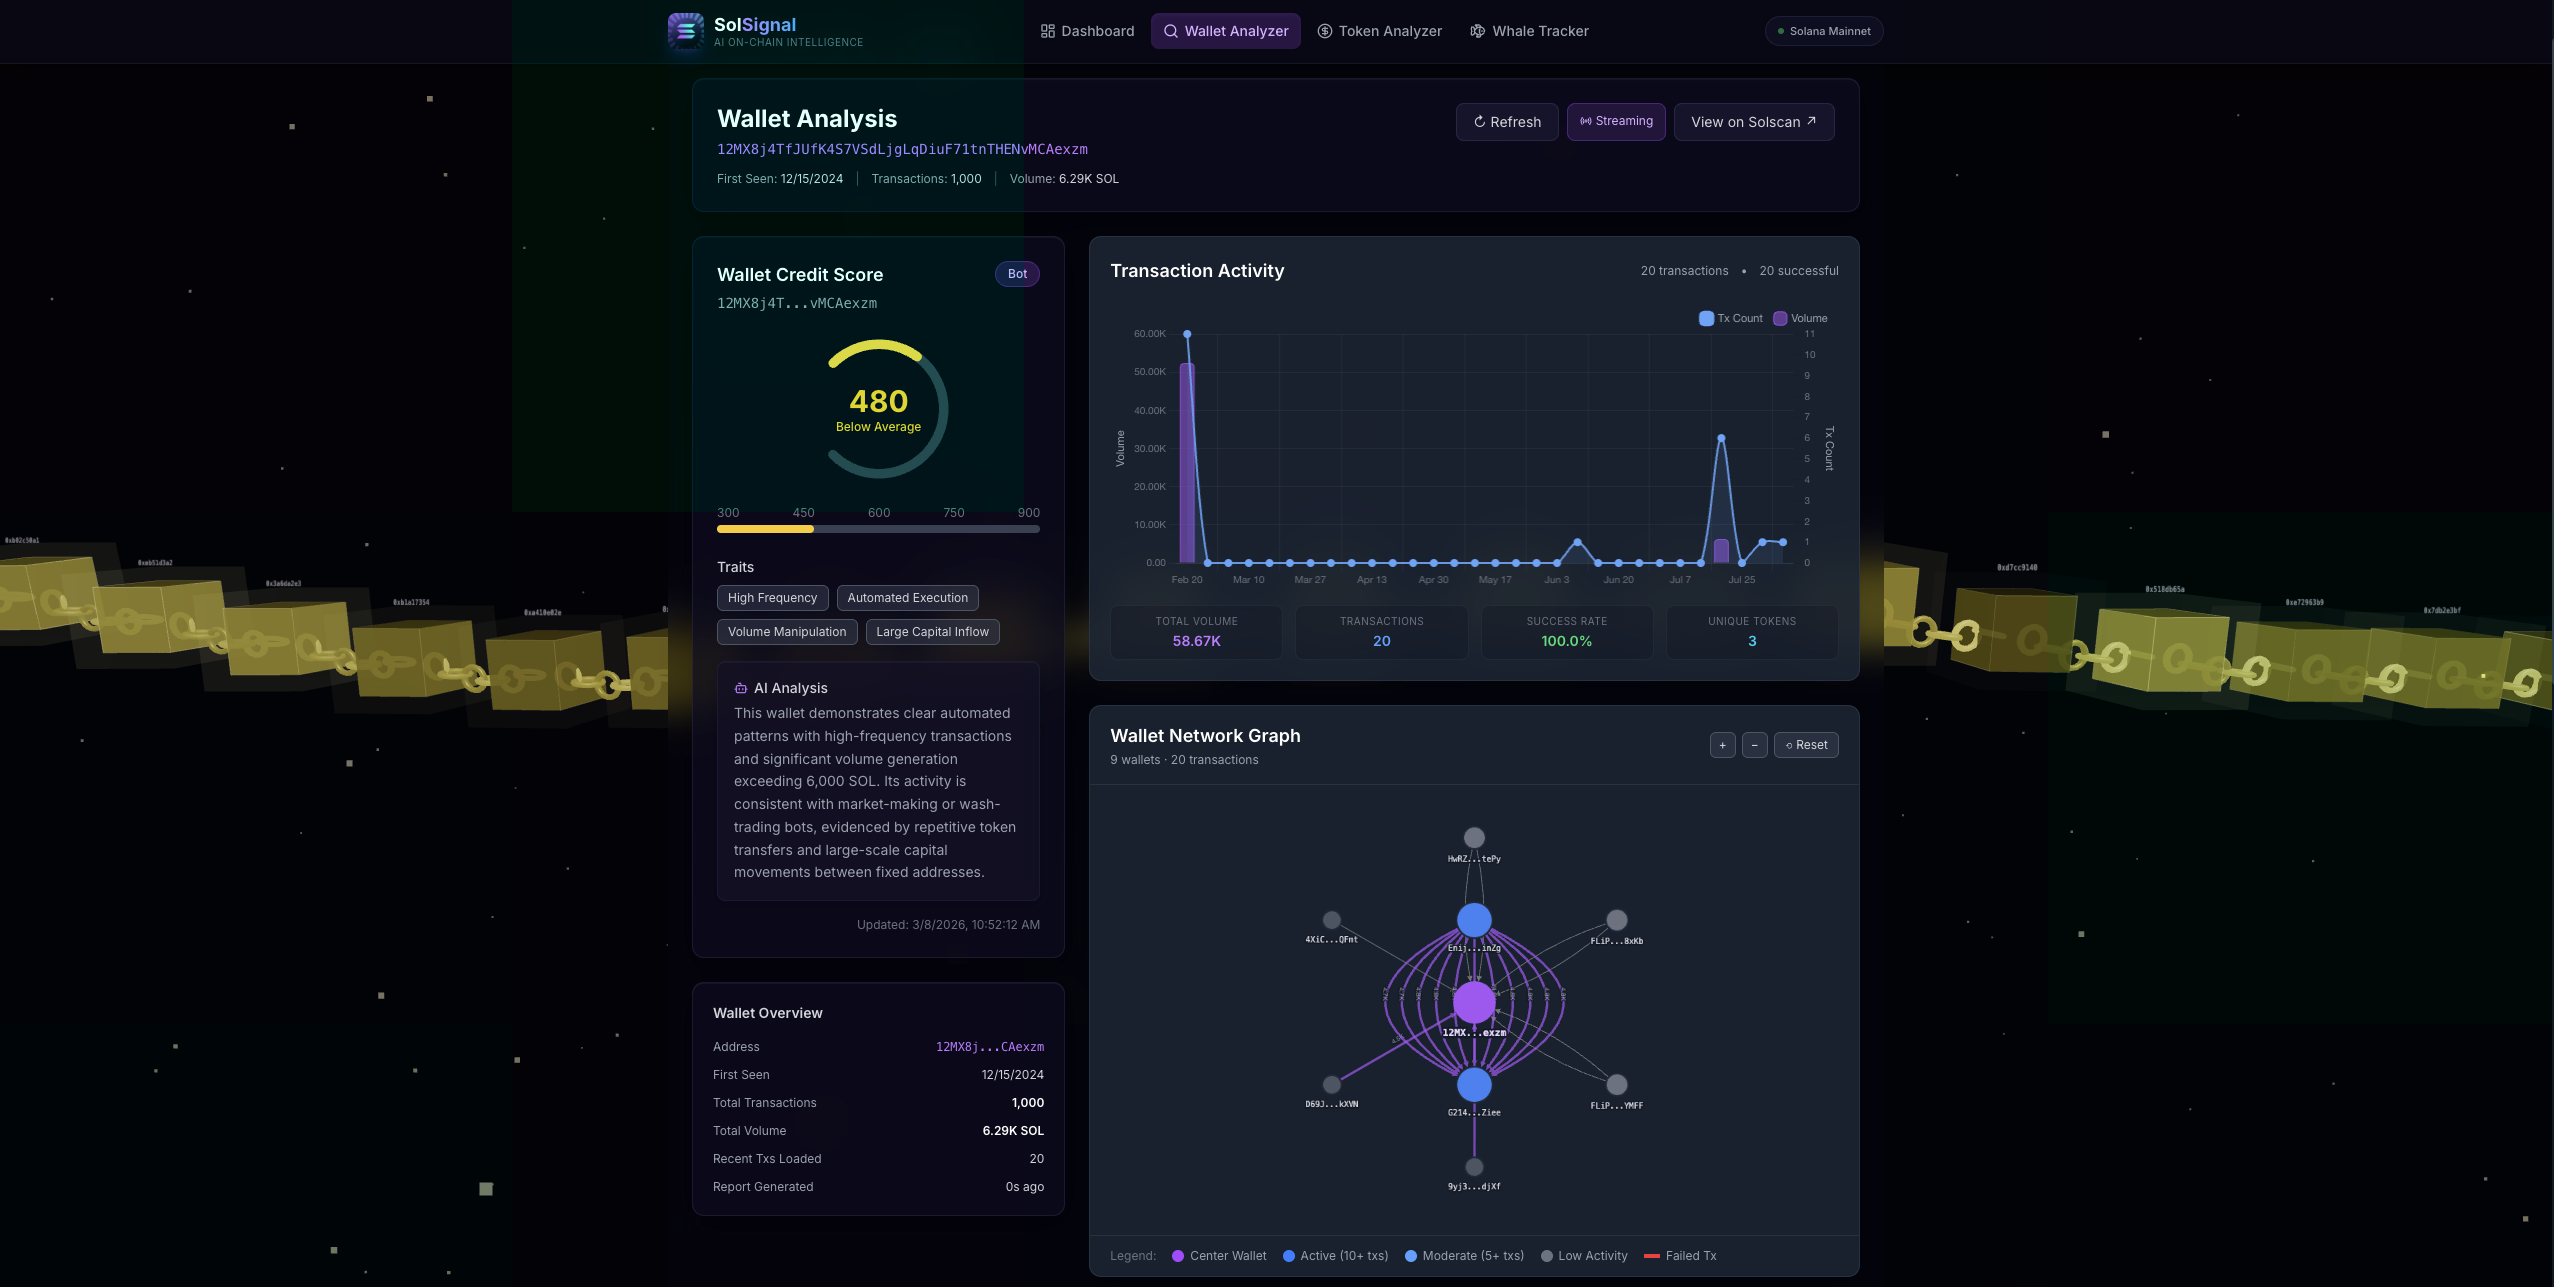
Task: Click the full wallet address text
Action: (x=902, y=149)
